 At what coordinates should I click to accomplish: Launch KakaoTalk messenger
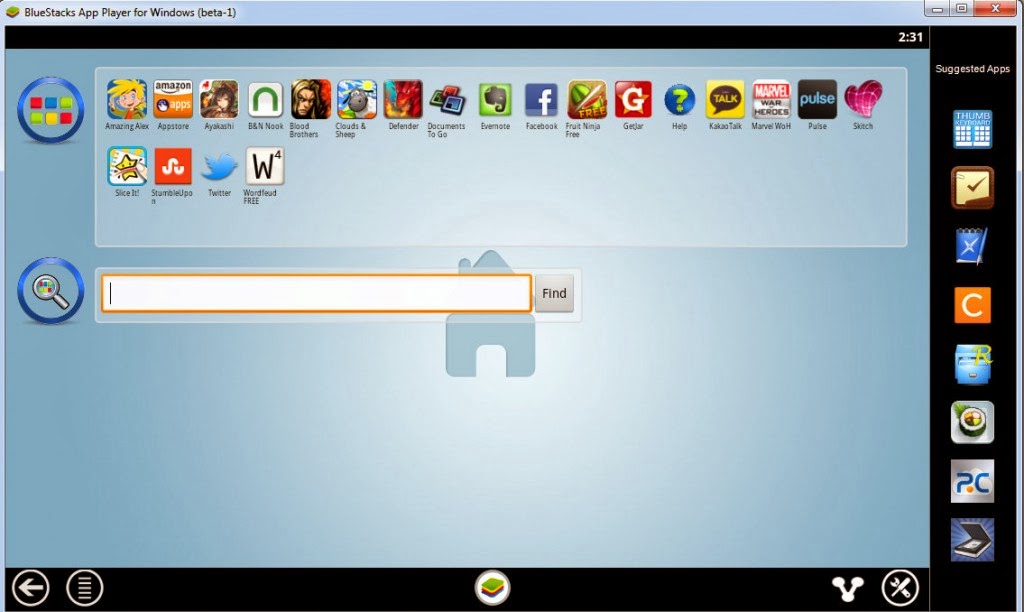(x=725, y=99)
